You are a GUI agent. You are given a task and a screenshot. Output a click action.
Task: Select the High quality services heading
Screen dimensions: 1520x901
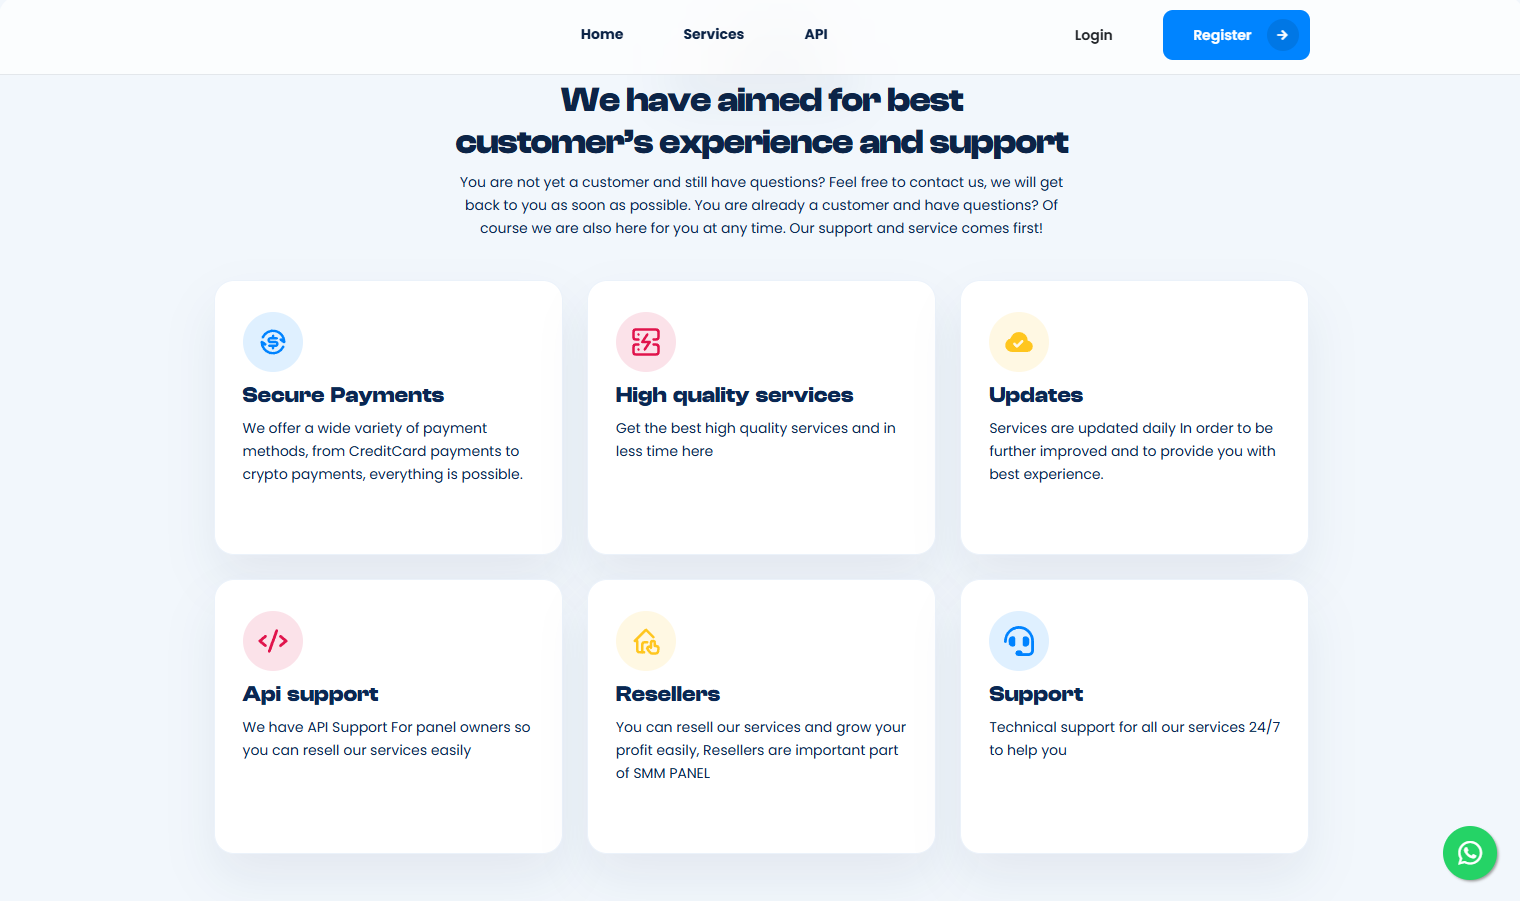pyautogui.click(x=734, y=395)
